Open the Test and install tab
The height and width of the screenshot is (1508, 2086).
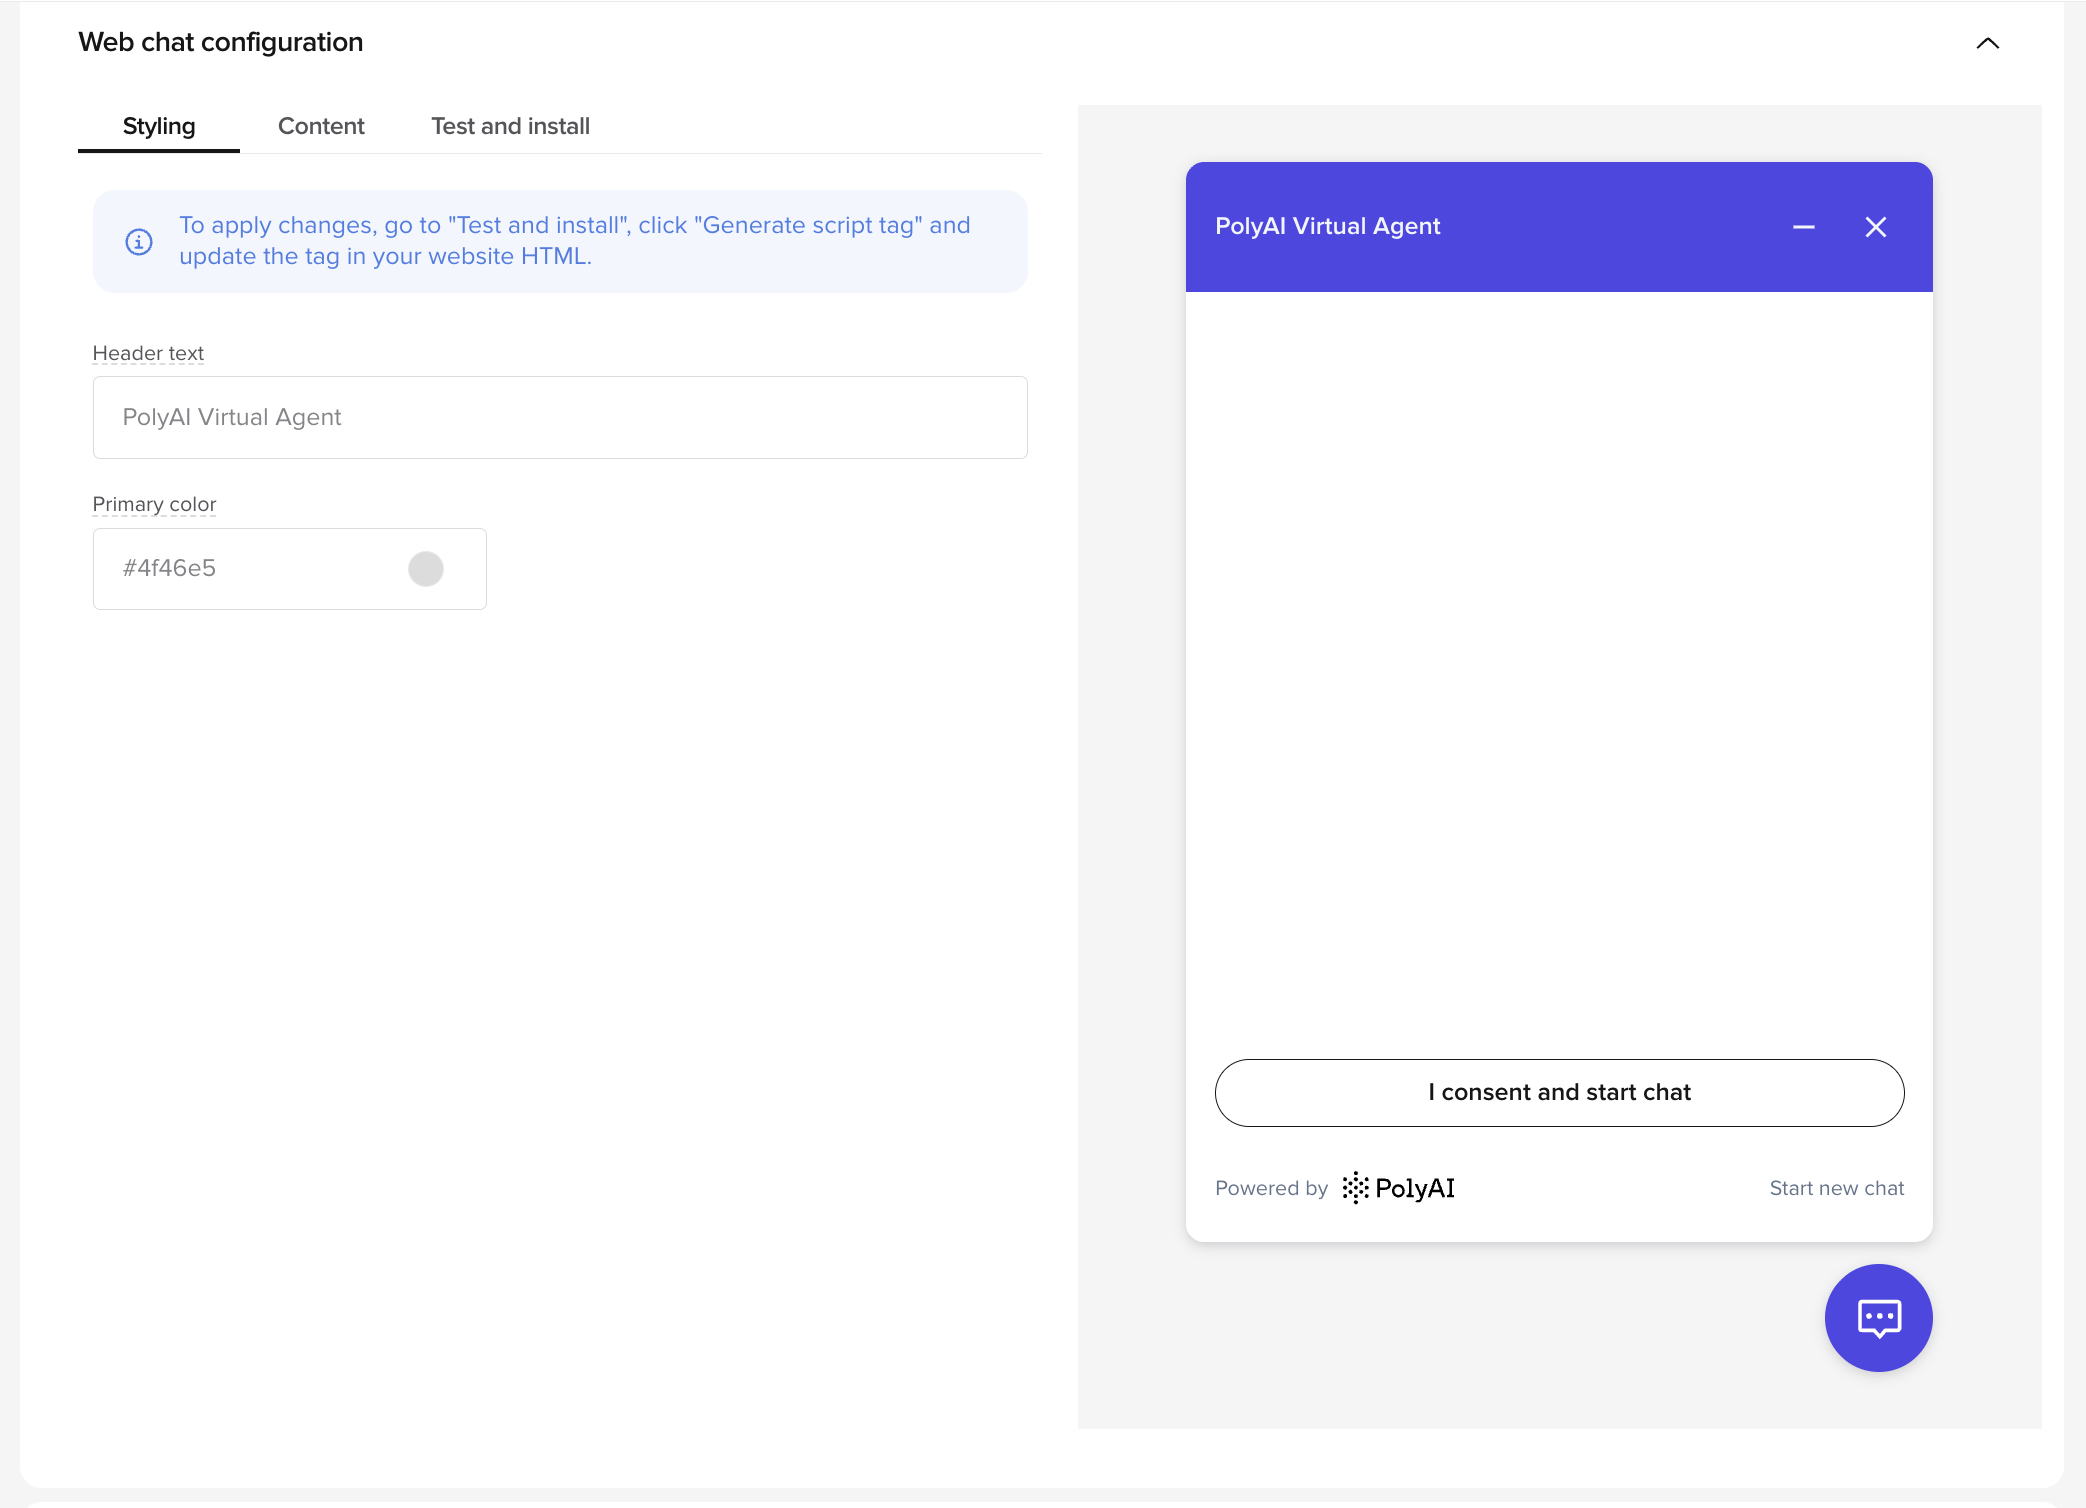click(510, 126)
